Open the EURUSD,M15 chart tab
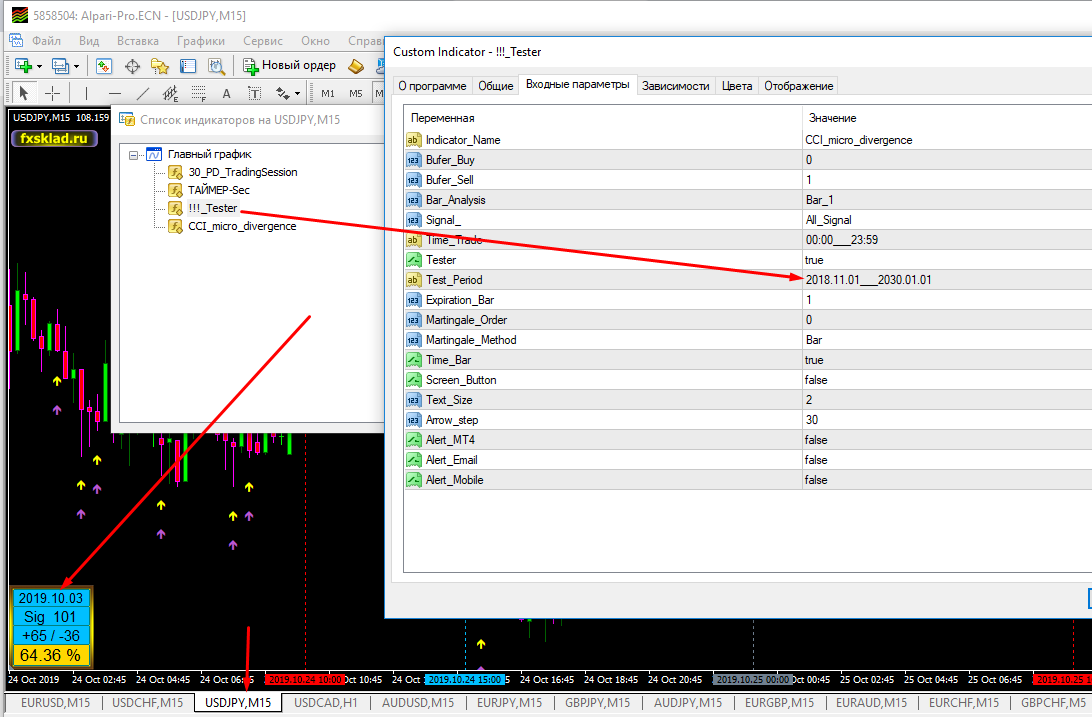1092x717 pixels. [x=56, y=702]
